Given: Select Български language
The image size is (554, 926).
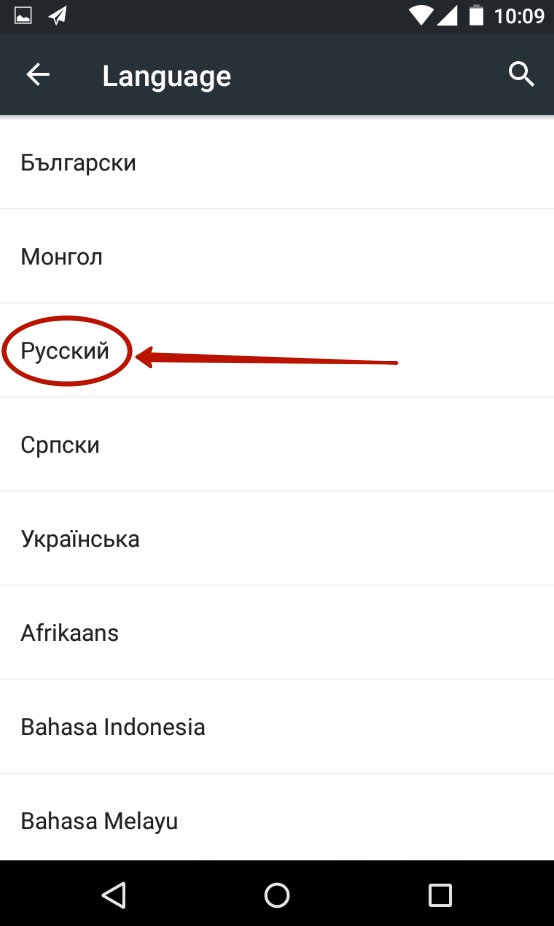Looking at the screenshot, I should click(x=277, y=162).
